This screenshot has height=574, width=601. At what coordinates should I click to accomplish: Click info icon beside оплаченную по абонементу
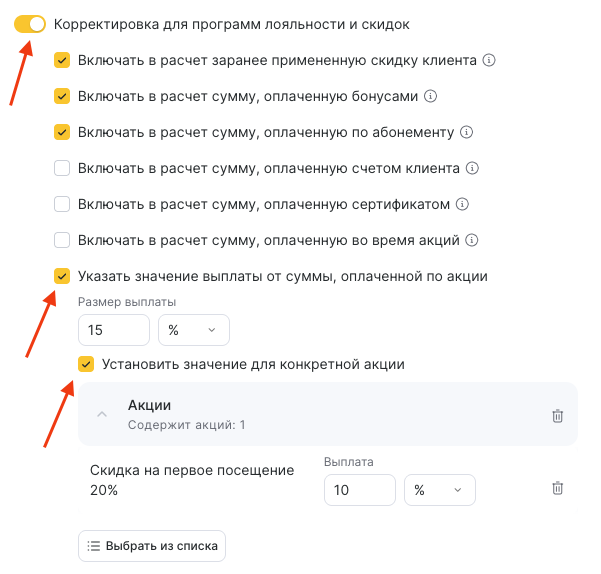coord(466,132)
